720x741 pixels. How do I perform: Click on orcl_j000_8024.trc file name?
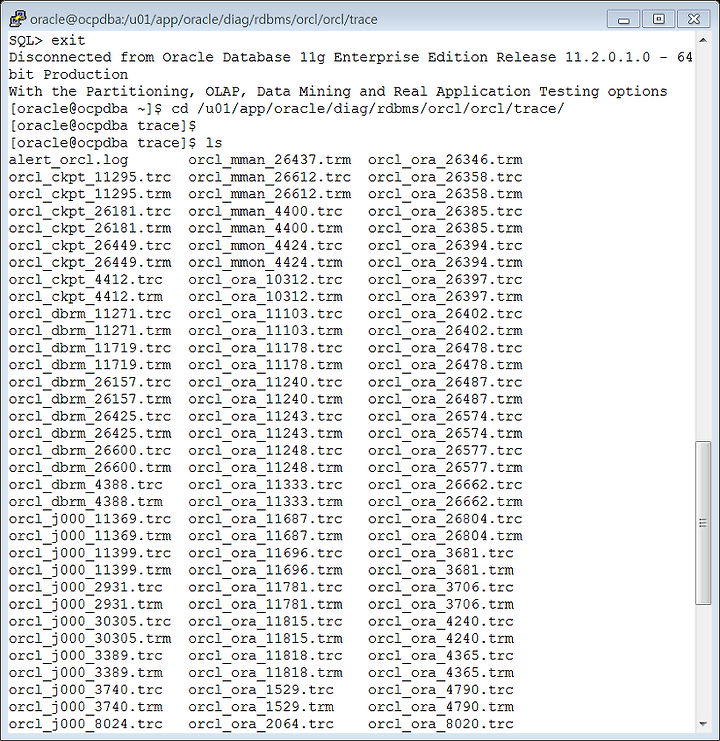(86, 724)
